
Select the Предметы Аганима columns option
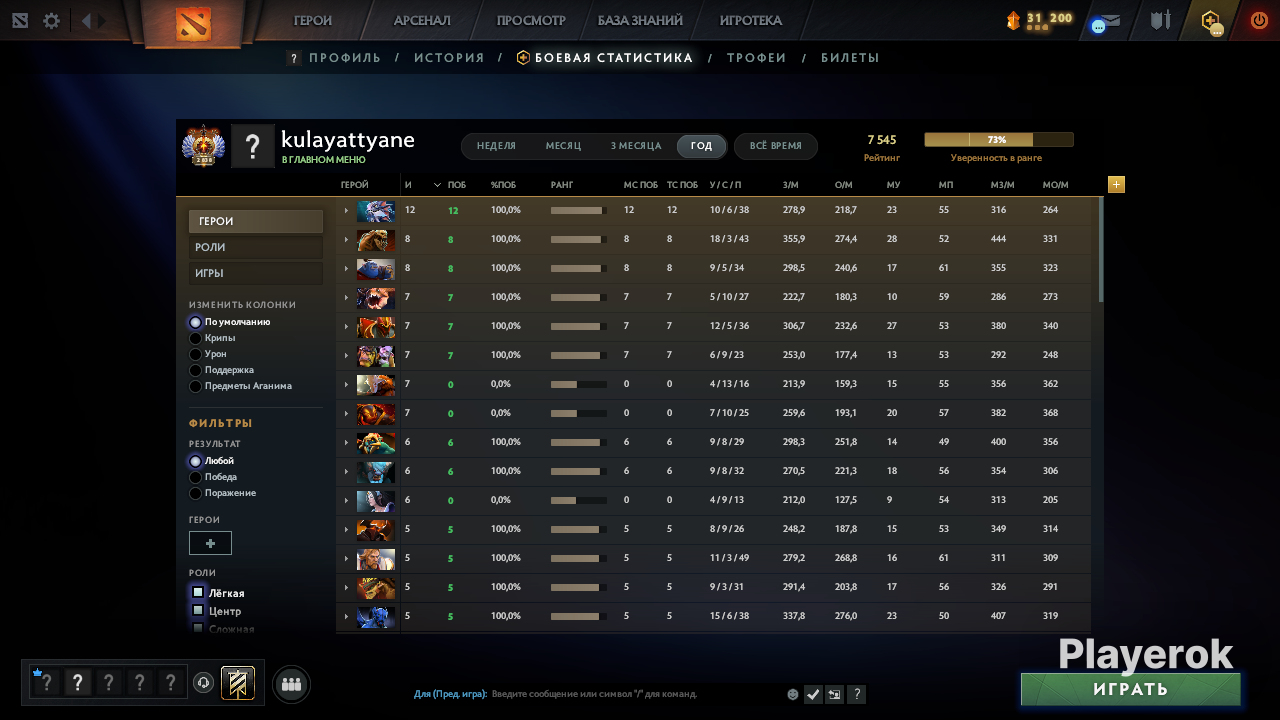click(x=241, y=386)
